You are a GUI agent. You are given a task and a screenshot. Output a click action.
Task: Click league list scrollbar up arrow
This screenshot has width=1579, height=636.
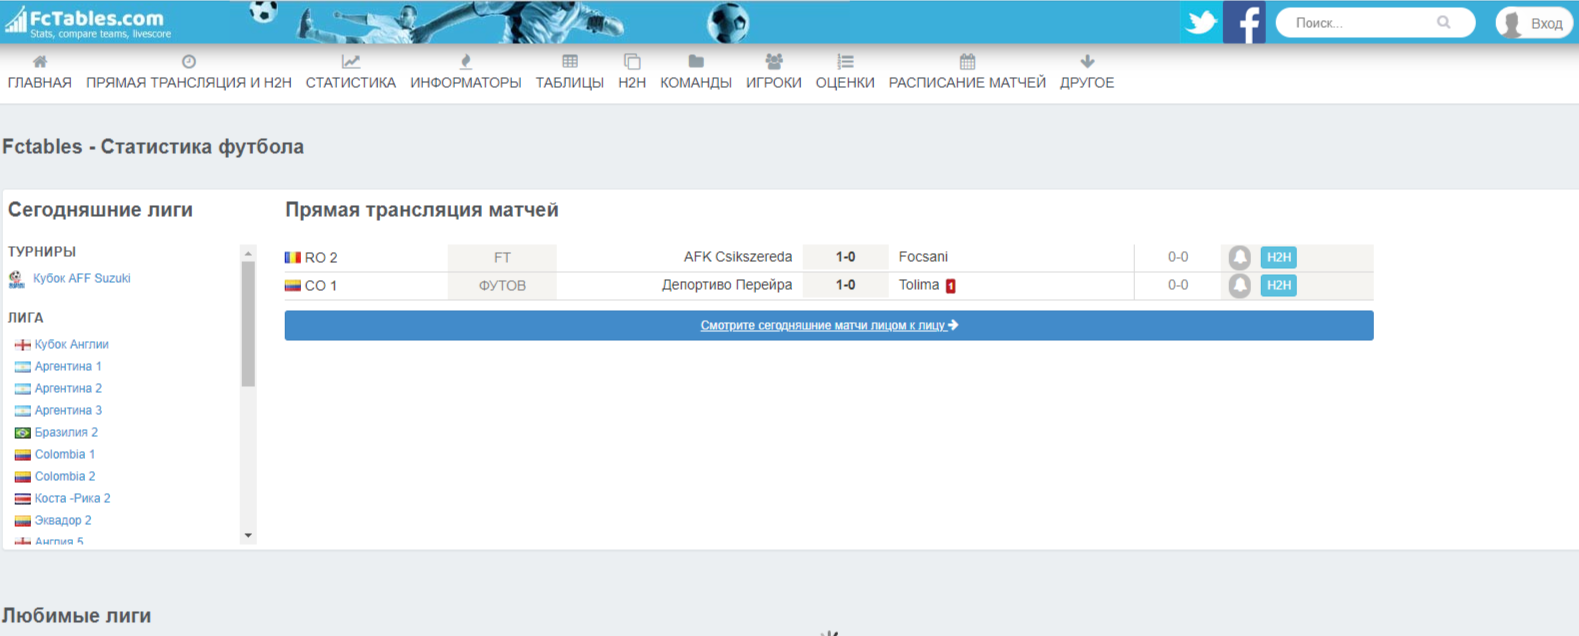[248, 253]
